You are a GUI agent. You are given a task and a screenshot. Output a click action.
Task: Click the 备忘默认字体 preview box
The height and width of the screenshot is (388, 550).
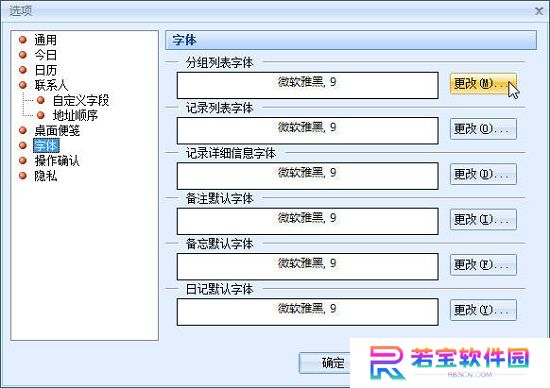tap(308, 267)
